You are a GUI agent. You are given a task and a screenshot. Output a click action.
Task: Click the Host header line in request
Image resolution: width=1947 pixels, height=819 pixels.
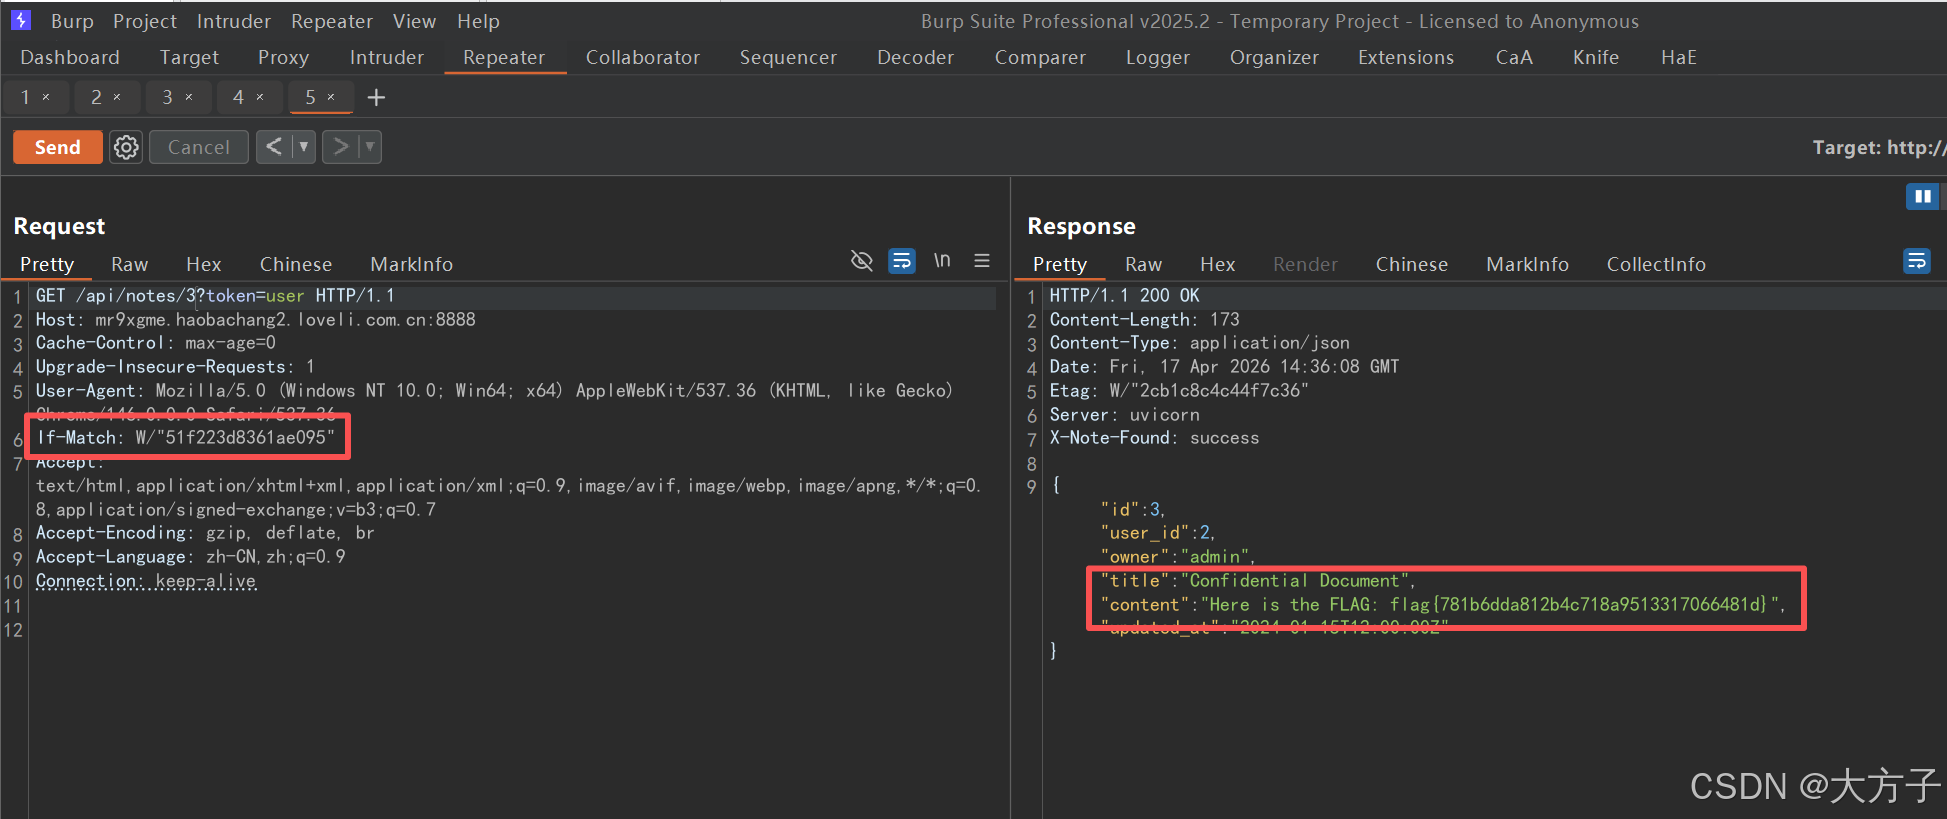click(x=256, y=319)
